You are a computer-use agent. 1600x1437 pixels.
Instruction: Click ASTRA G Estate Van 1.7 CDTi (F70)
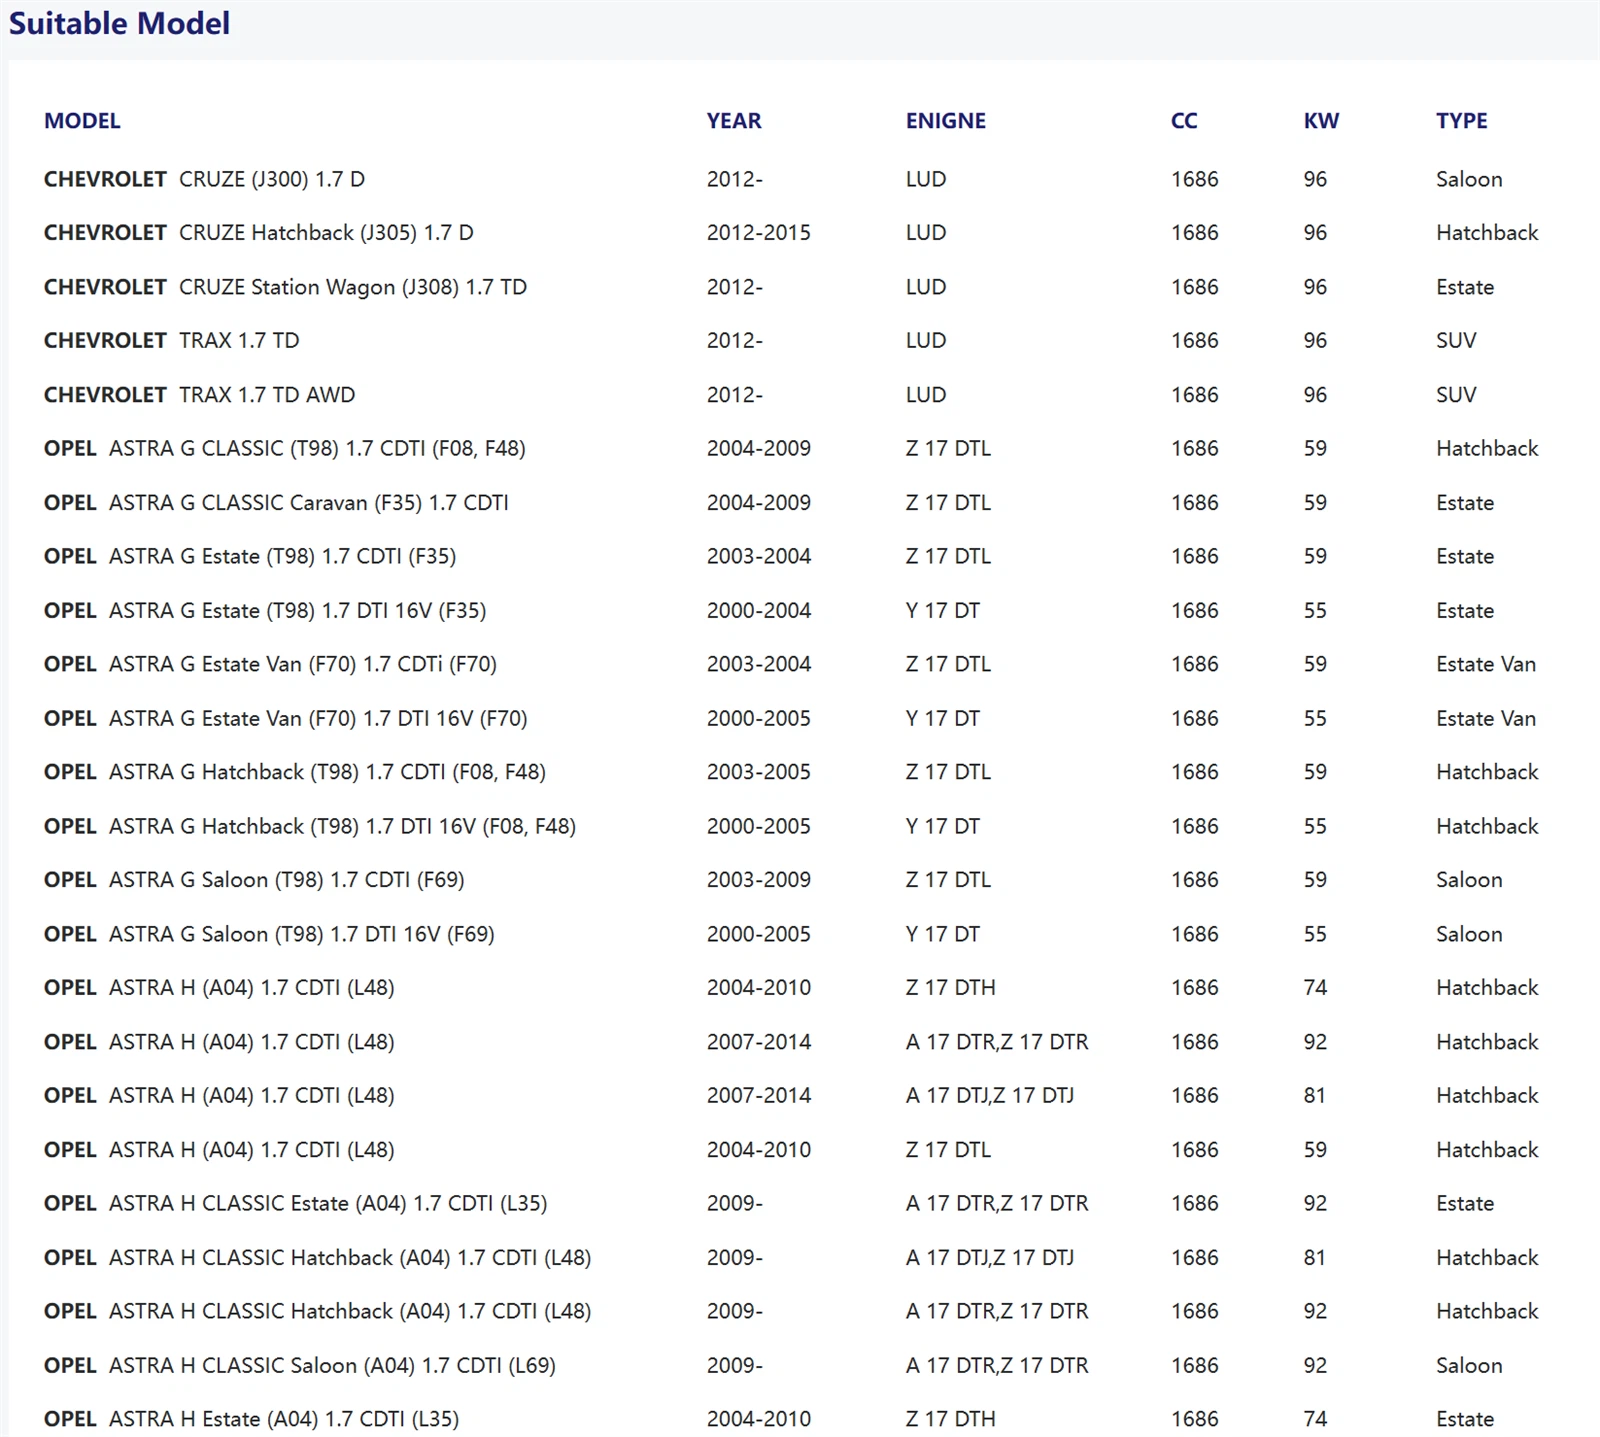pyautogui.click(x=303, y=665)
